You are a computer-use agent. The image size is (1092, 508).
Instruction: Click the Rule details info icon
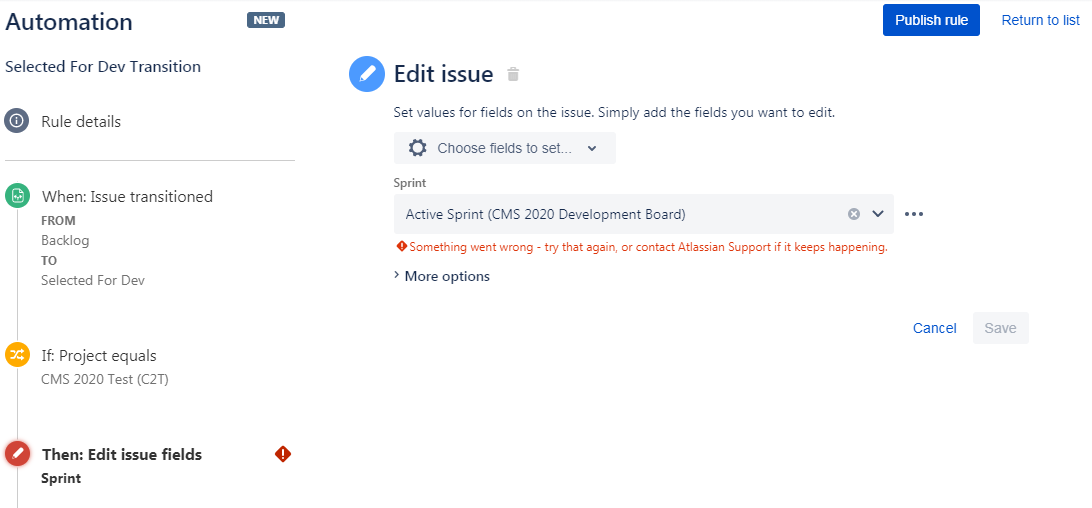17,121
